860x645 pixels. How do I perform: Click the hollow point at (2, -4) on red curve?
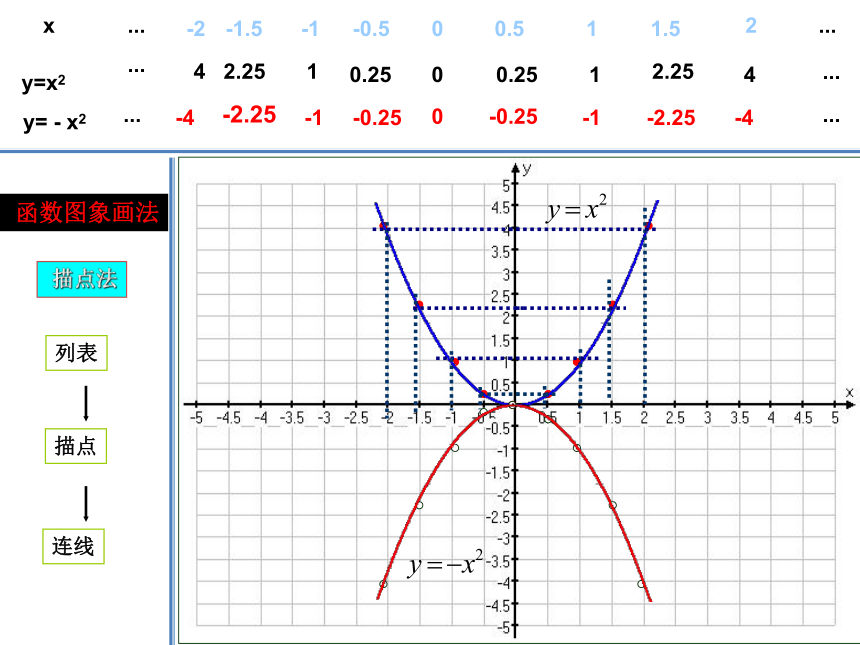641,584
